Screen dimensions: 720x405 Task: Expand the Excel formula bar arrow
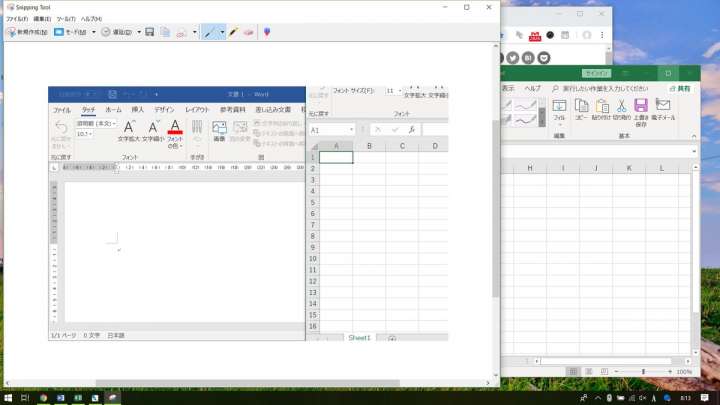click(694, 151)
